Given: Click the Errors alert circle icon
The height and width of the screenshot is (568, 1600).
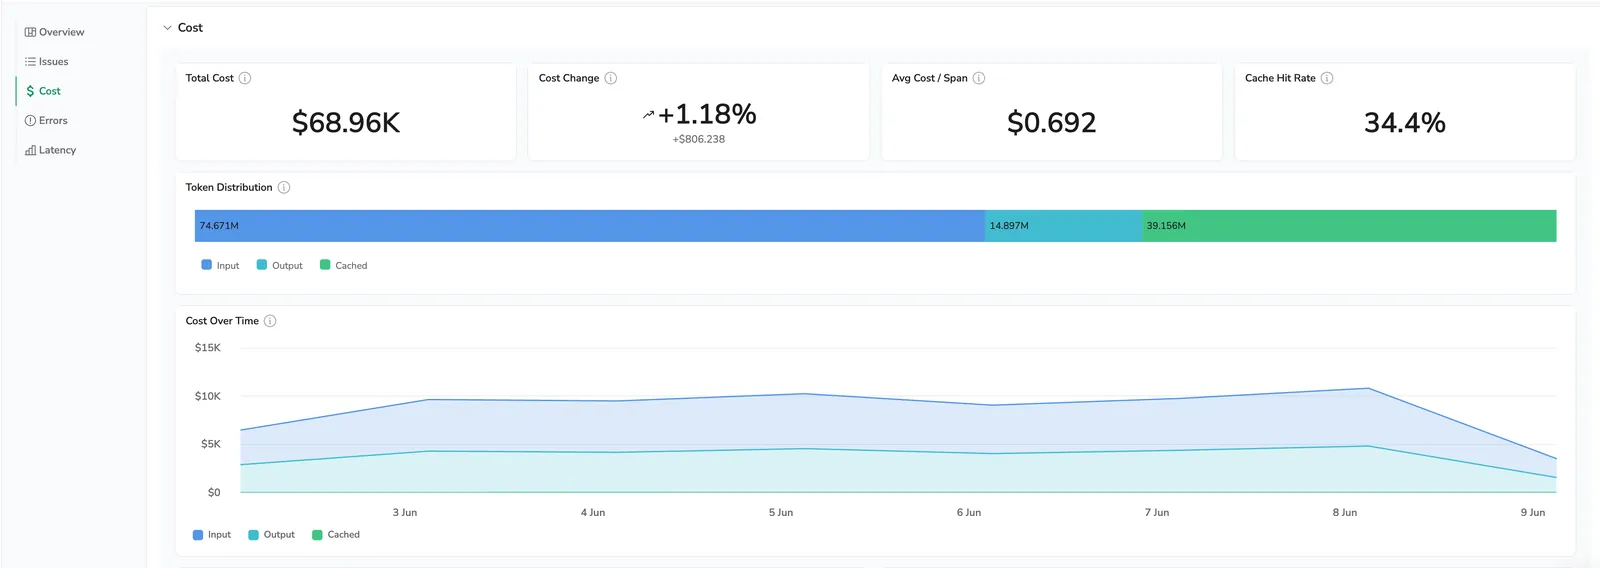Looking at the screenshot, I should tap(30, 121).
